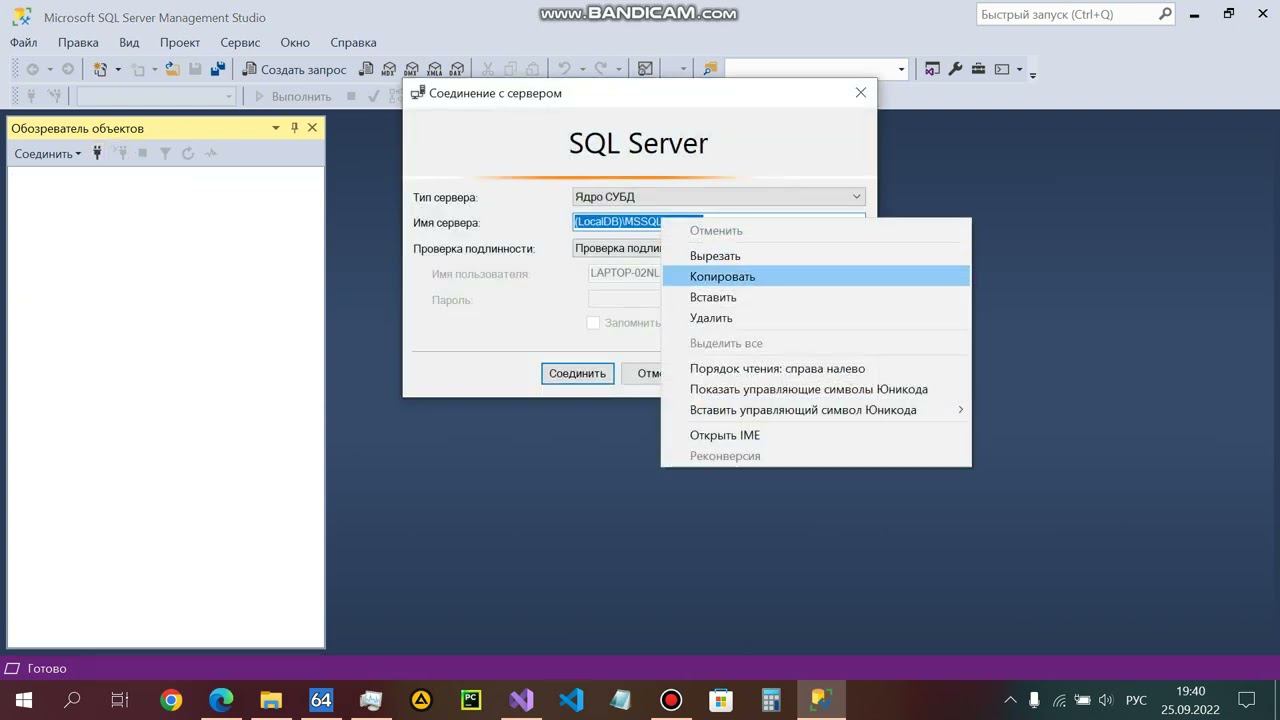Screen dimensions: 1280x720
Task: Open Visual Studio Code from the taskbar
Action: coord(571,700)
